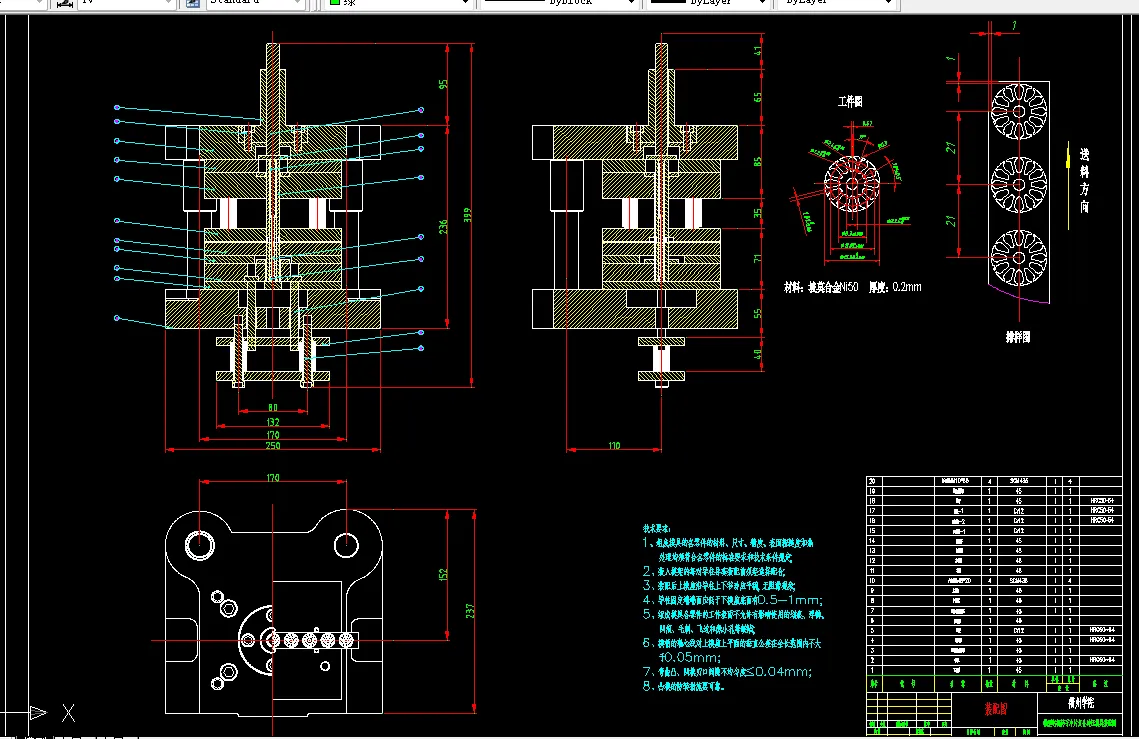The height and width of the screenshot is (739, 1139).
Task: Select the 250 base width dimension
Action: coord(272,445)
